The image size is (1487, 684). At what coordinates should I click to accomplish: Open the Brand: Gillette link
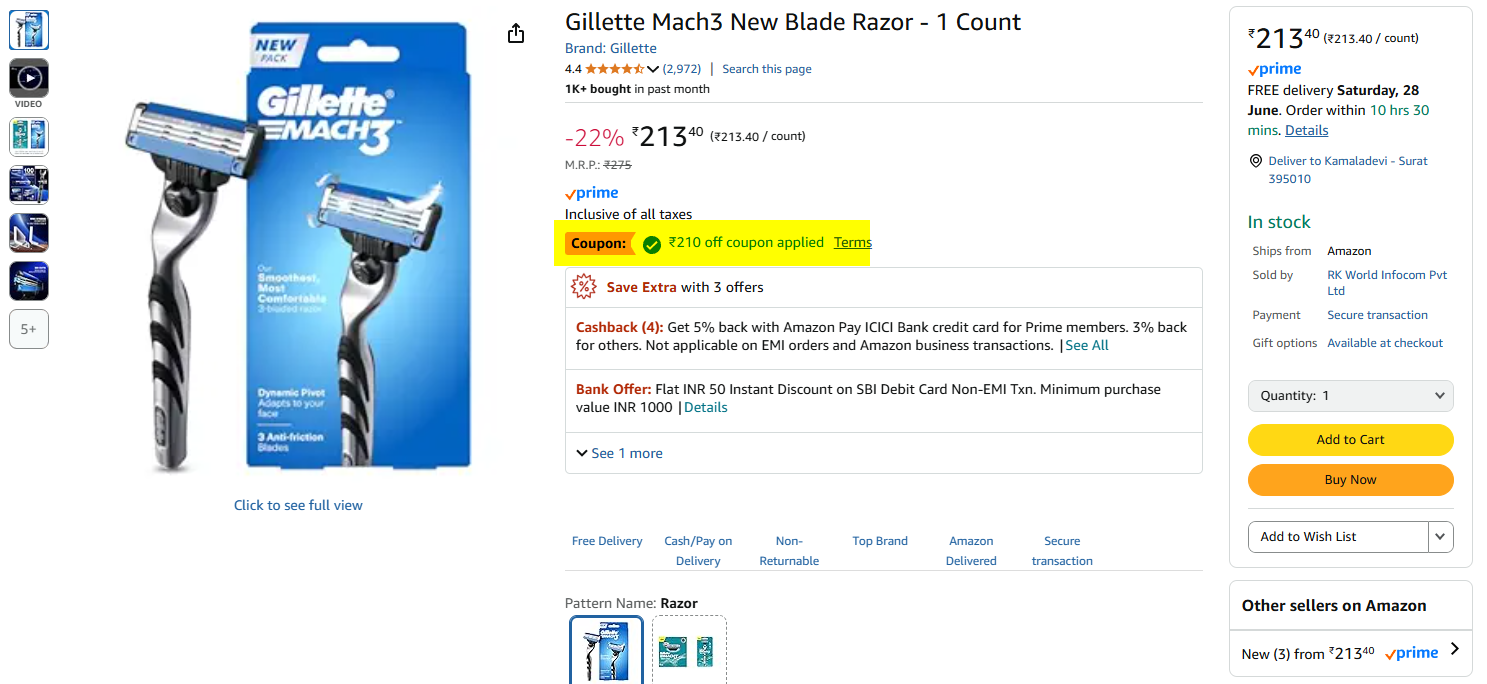611,48
